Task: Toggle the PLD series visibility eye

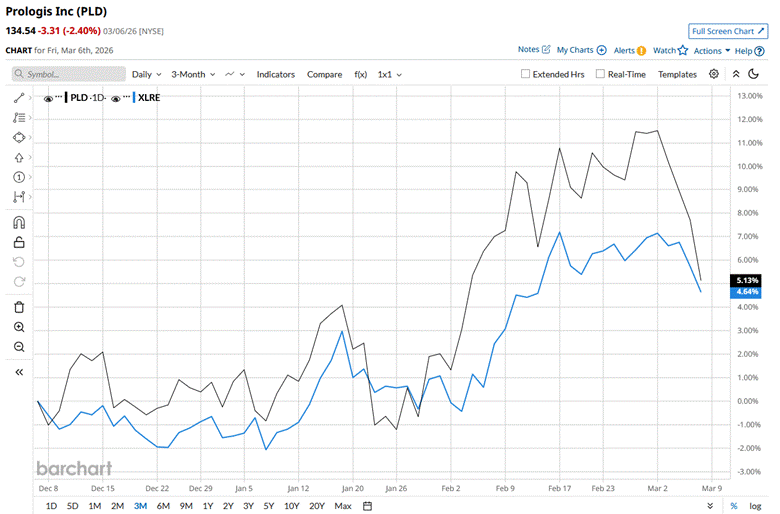Action: point(48,99)
